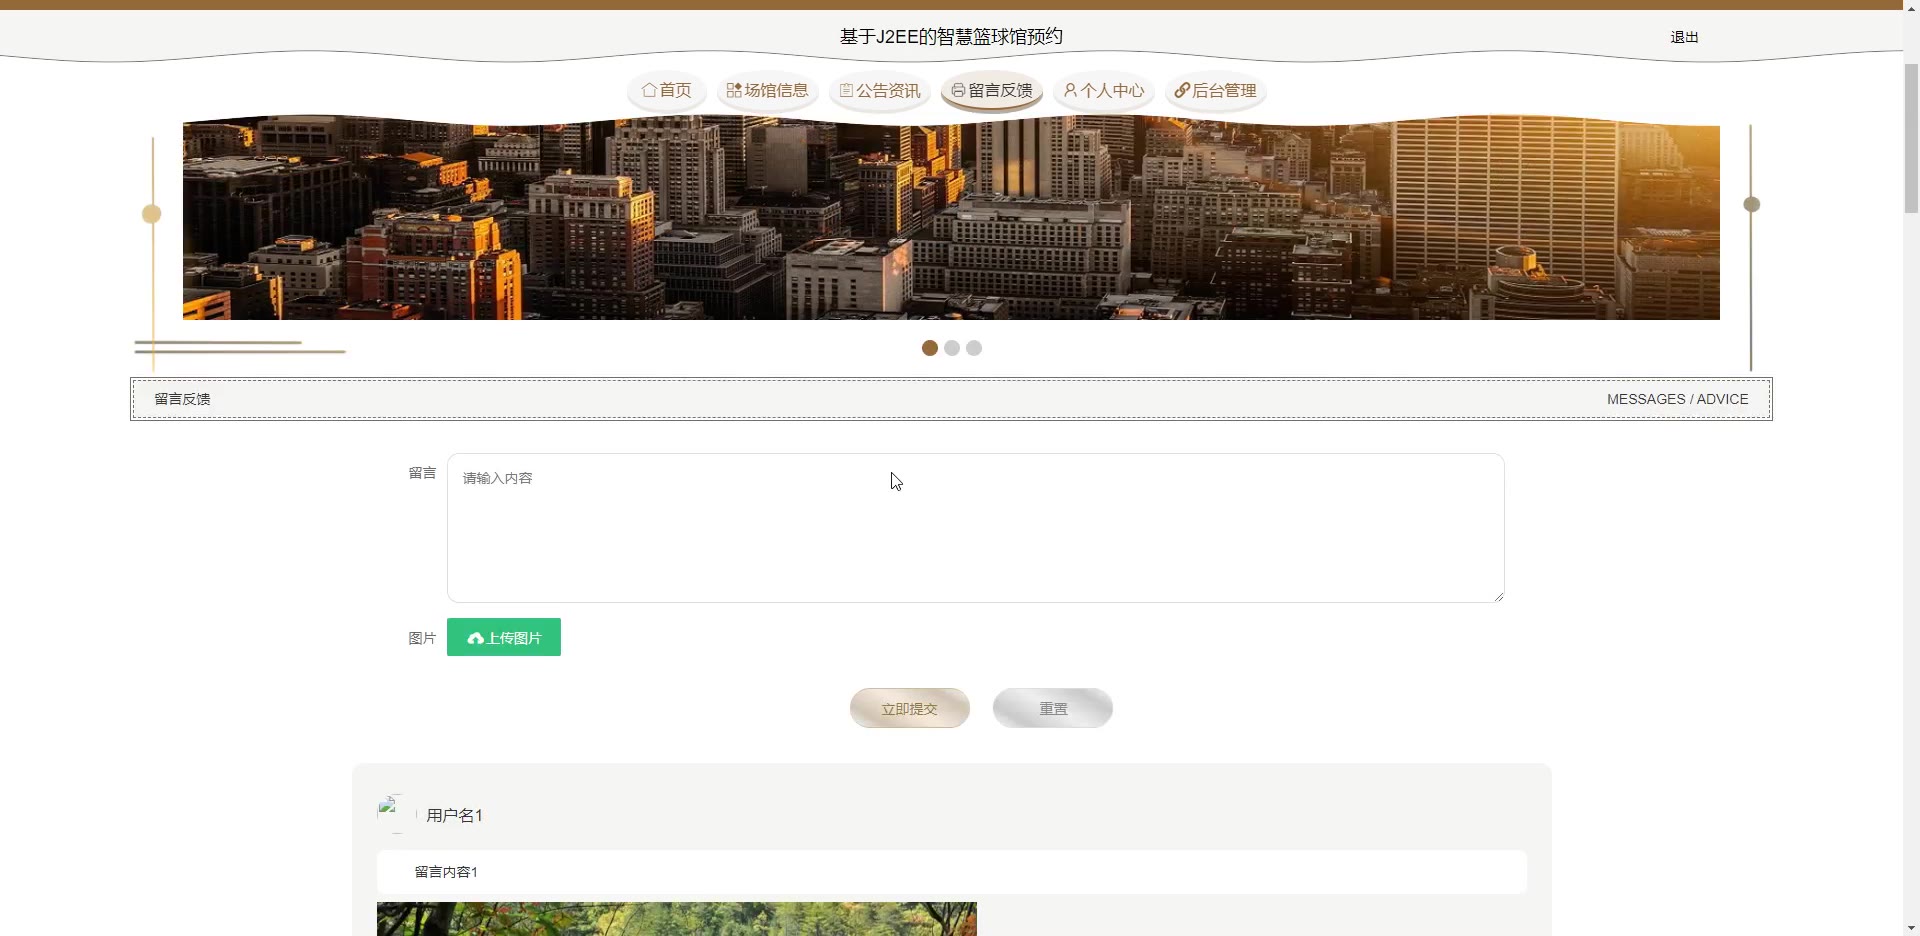
Task: Click the scrollbar down arrow
Action: (1911, 928)
